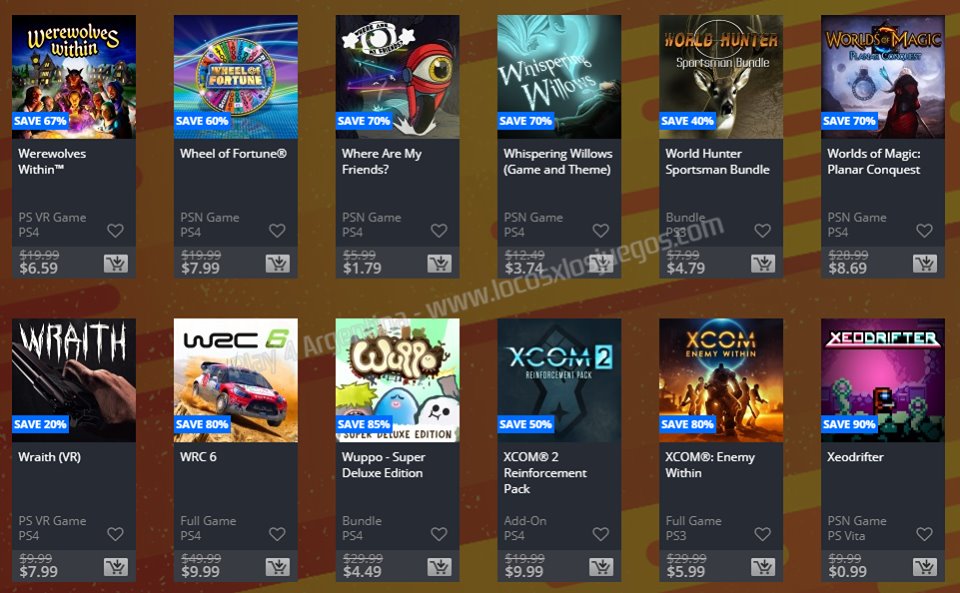Favorite XCOM 2 Reinforcement Pack with heart
The image size is (960, 593).
pos(601,534)
